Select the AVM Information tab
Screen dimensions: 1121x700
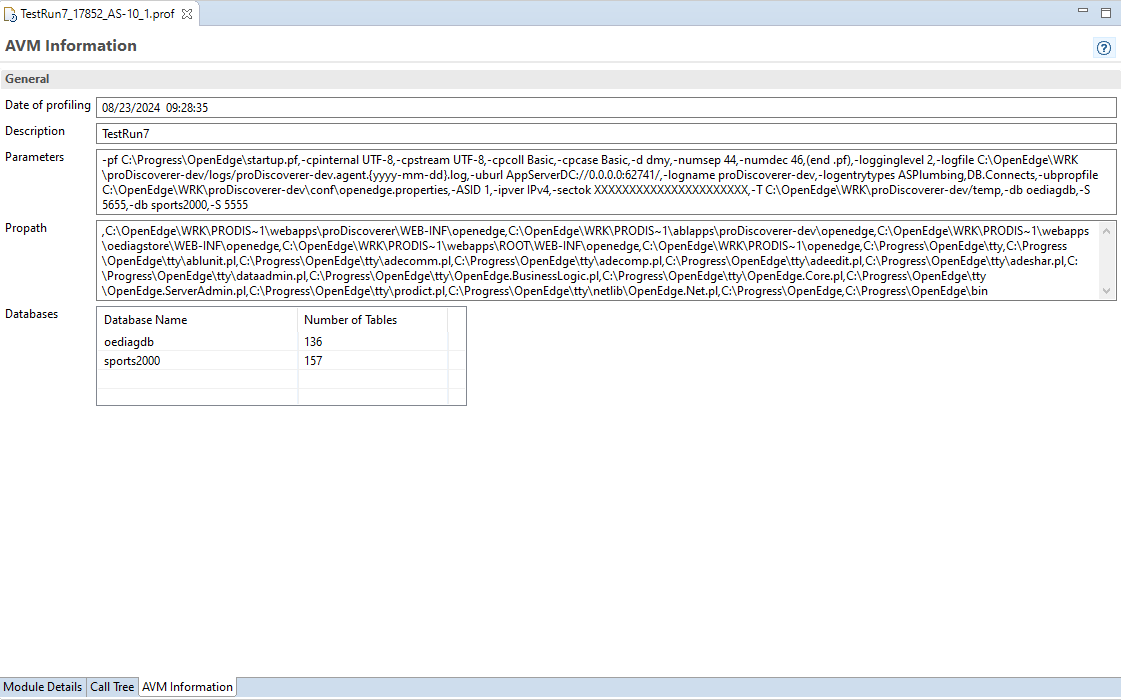click(187, 687)
